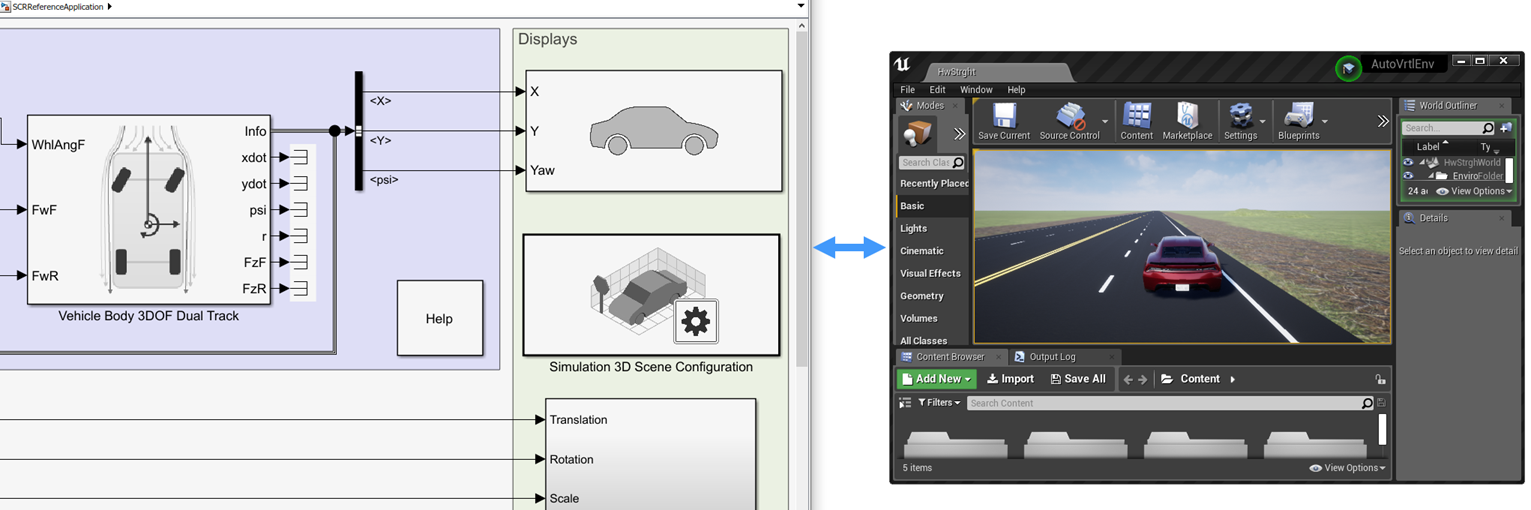
Task: Open the Marketplace from the toolbar
Action: 1187,116
